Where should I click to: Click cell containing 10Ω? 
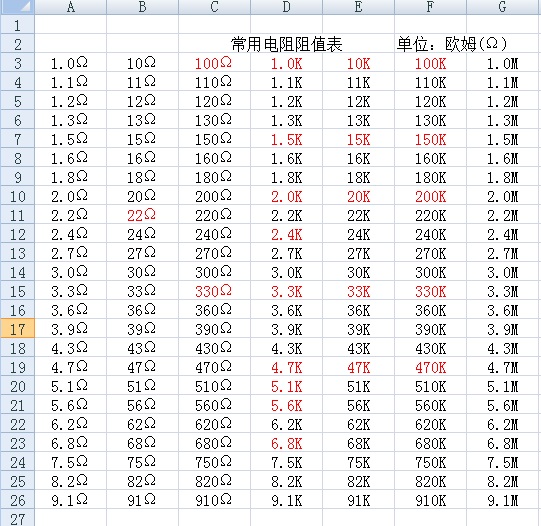click(141, 63)
